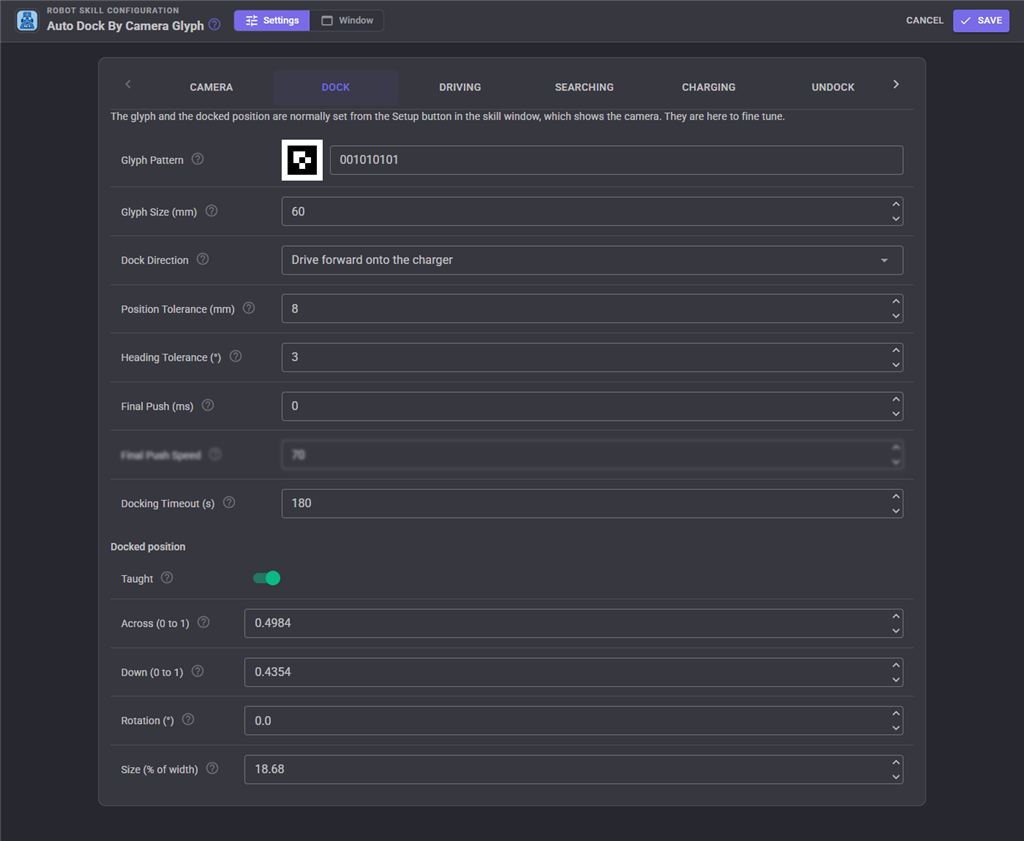Select the Driving tab
The image size is (1024, 841).
(460, 87)
